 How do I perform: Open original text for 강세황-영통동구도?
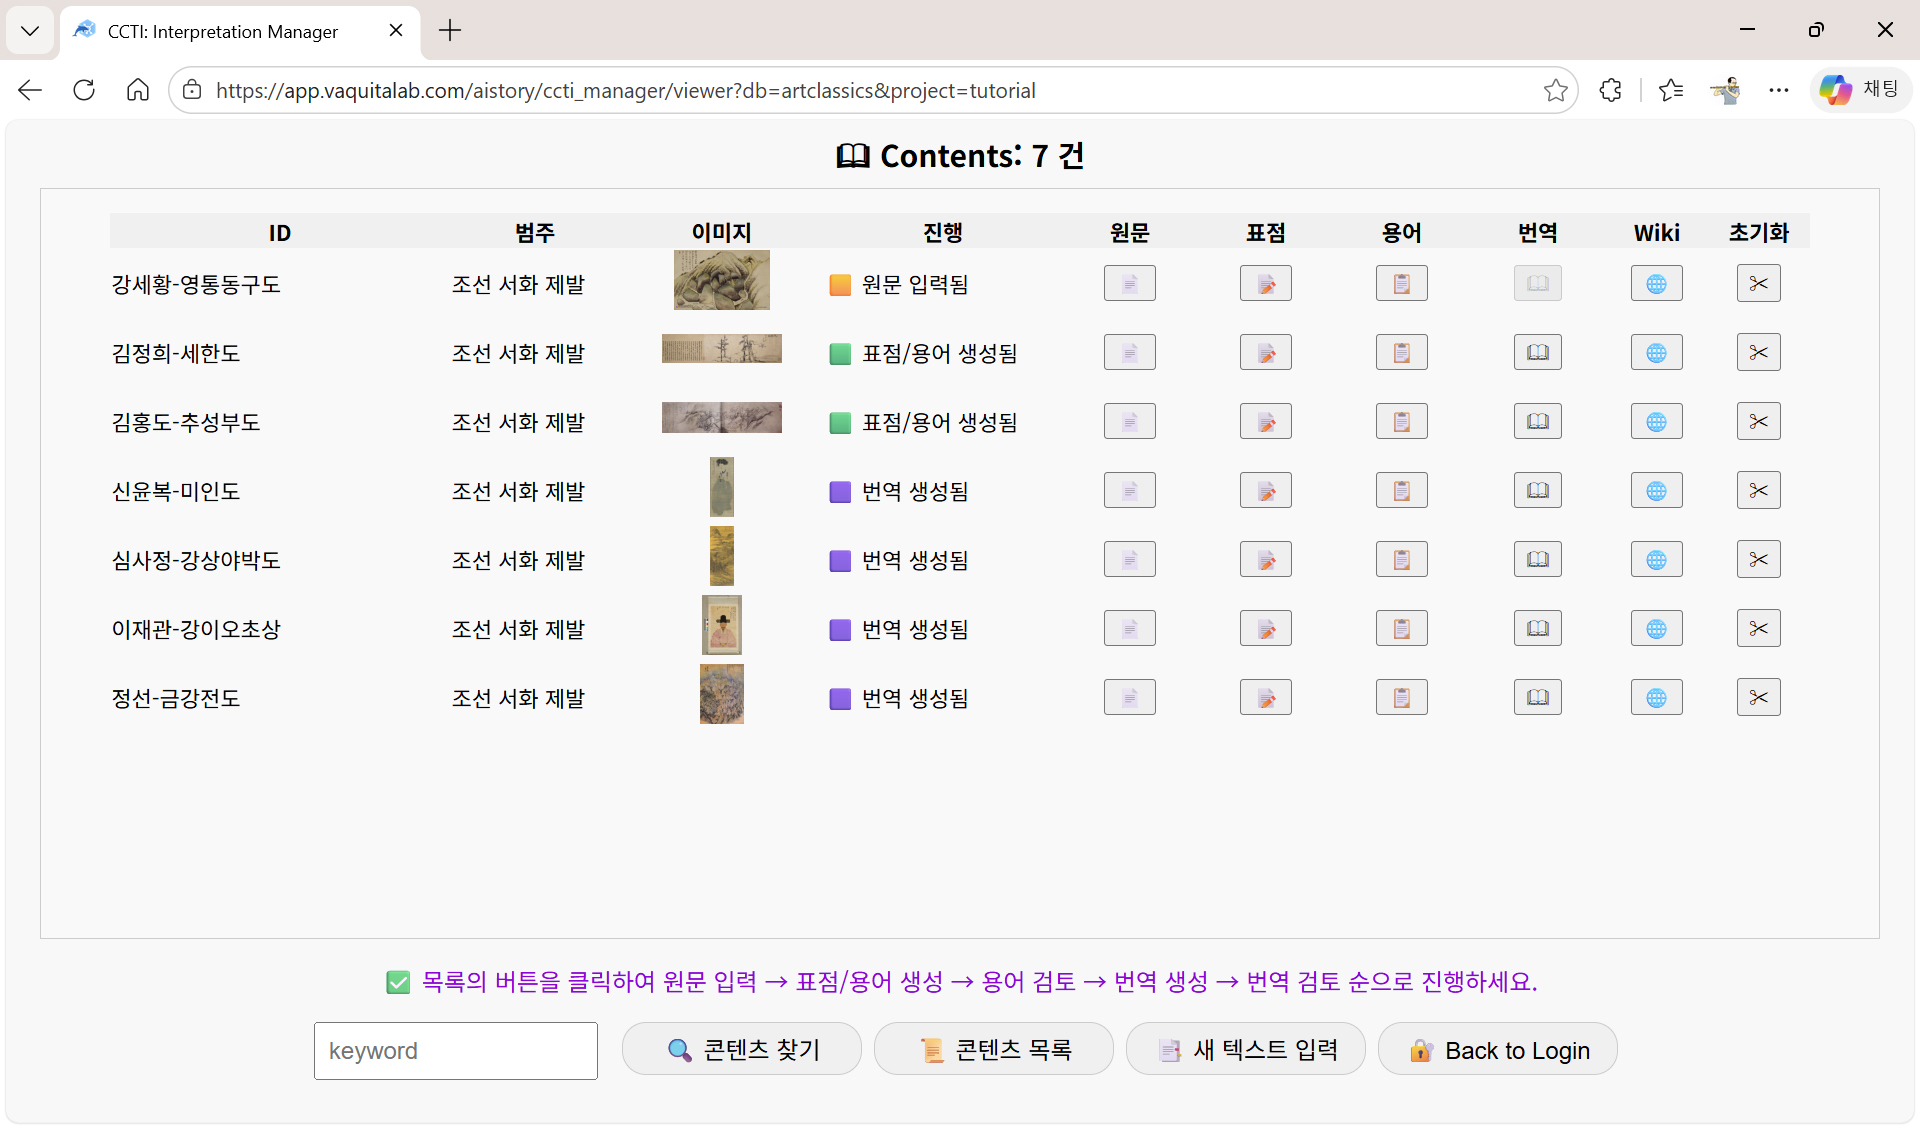[1129, 284]
